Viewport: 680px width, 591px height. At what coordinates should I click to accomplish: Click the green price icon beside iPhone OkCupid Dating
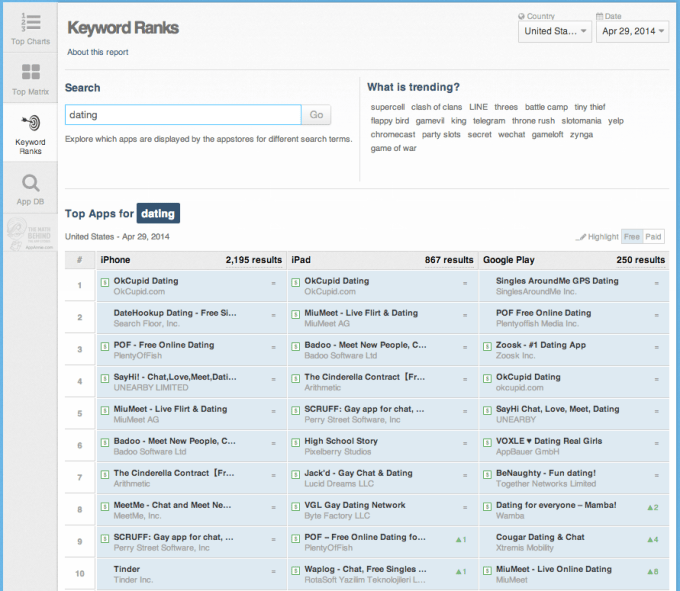coord(105,283)
